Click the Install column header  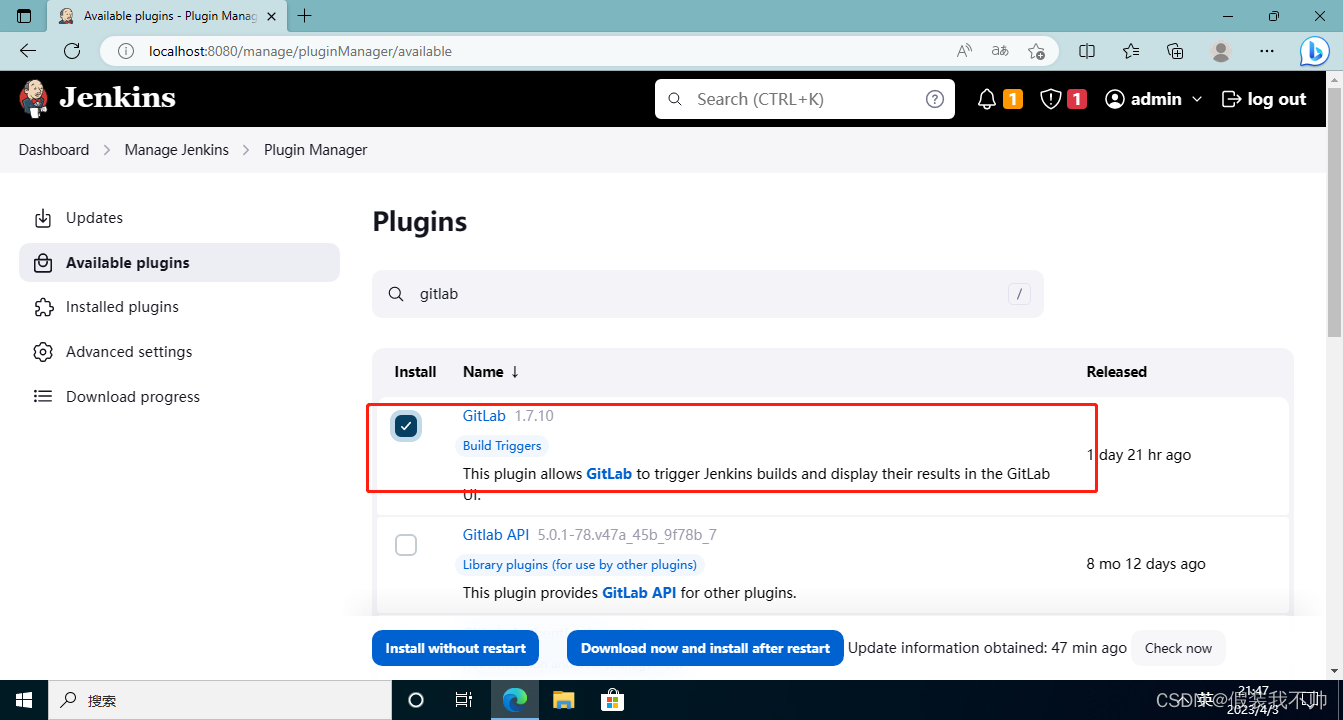pos(415,372)
